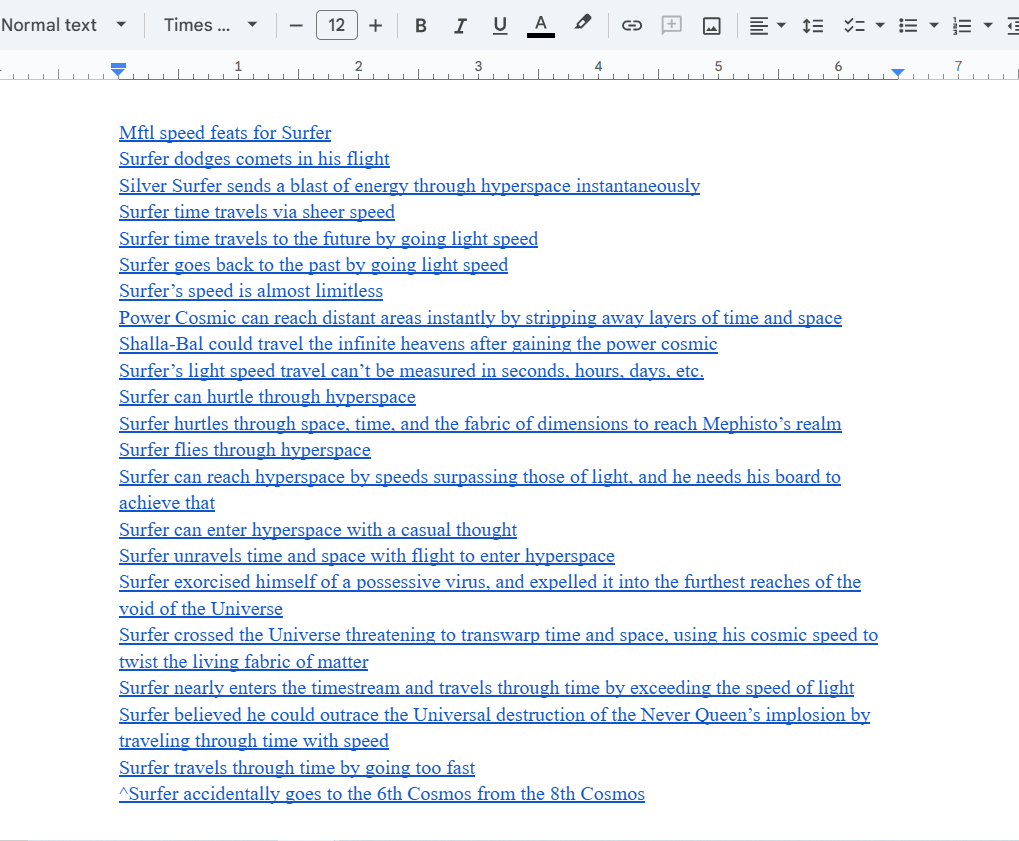Viewport: 1019px width, 841px height.
Task: Expand the bulleted list options arrow
Action: pos(934,25)
